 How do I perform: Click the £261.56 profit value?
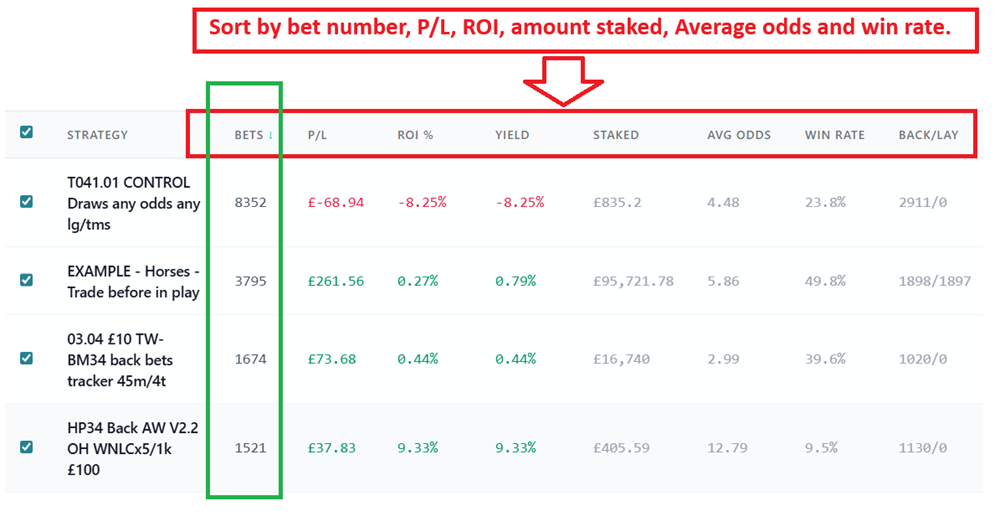click(335, 281)
